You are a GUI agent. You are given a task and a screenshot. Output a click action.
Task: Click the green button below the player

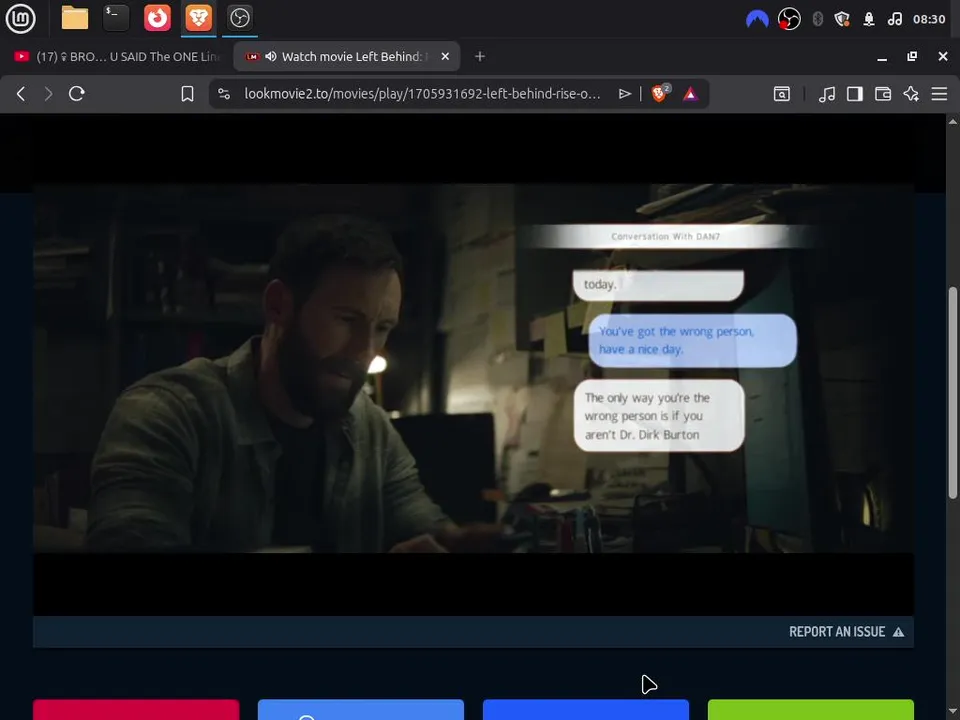click(x=811, y=710)
